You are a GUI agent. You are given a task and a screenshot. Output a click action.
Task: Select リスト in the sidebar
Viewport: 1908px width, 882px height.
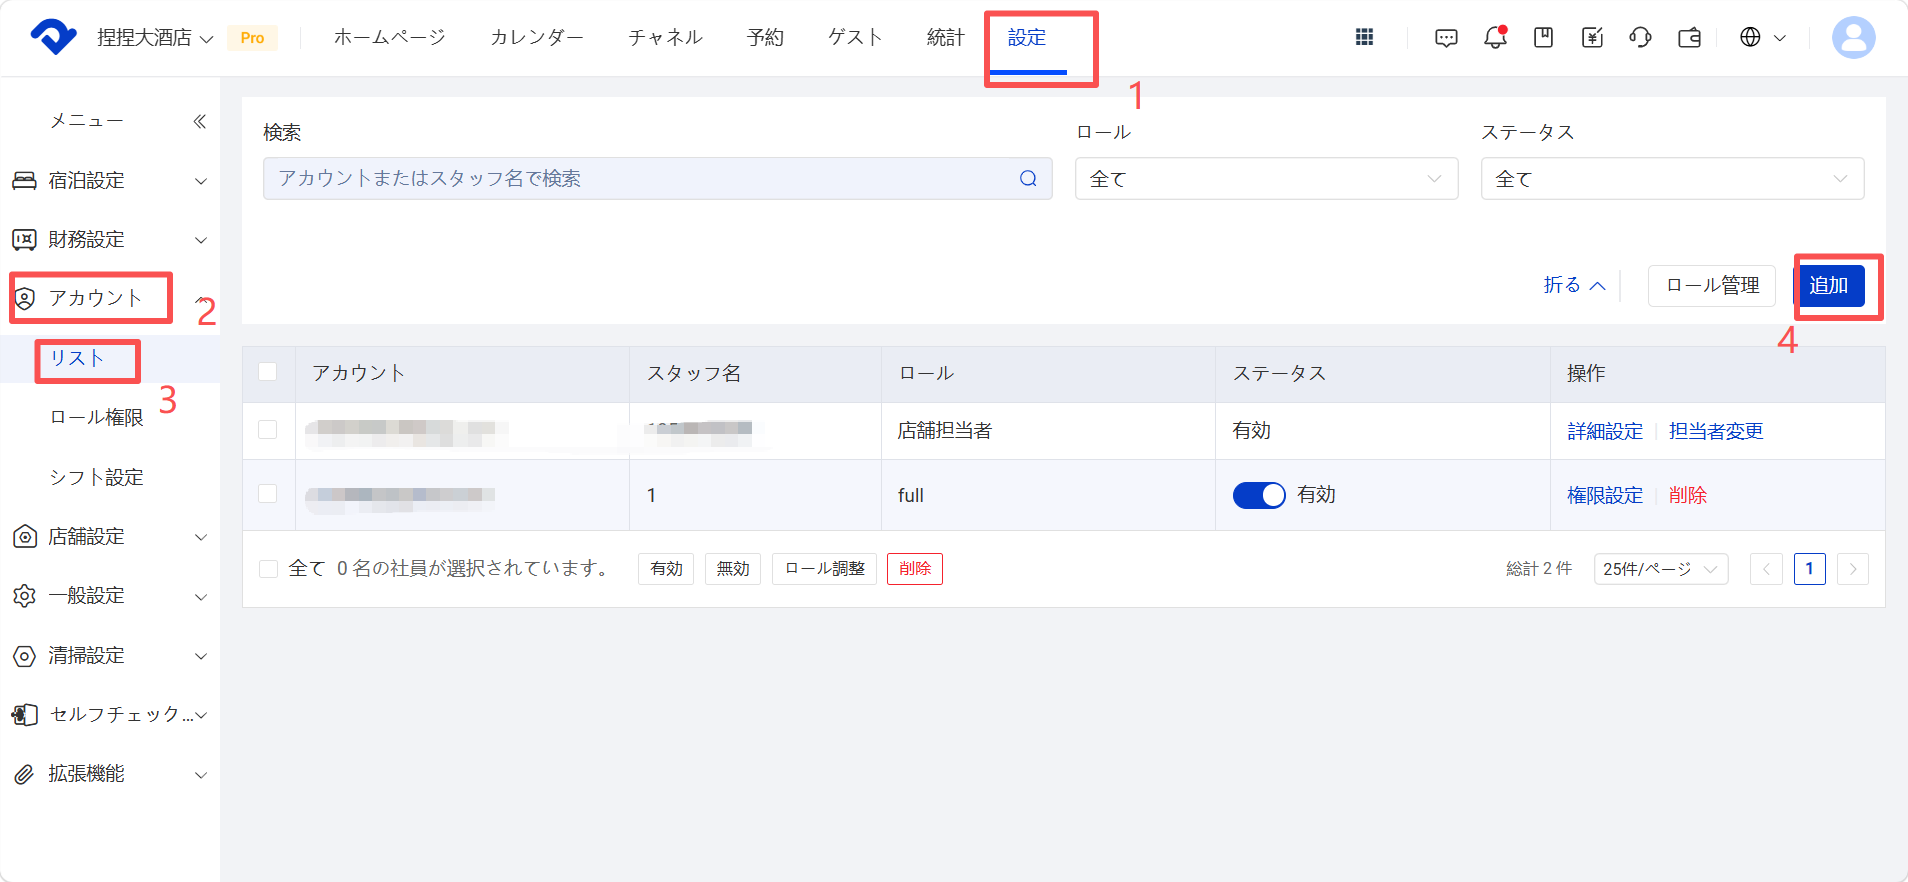[77, 358]
